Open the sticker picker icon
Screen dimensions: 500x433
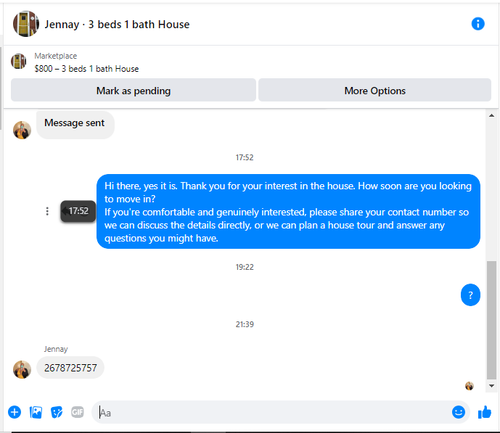57,412
